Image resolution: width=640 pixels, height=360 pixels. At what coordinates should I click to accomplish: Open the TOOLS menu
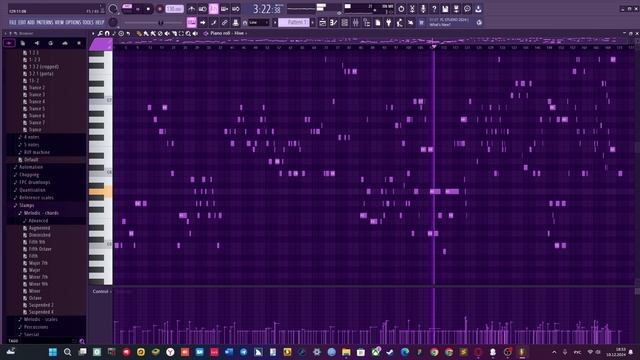tap(88, 22)
